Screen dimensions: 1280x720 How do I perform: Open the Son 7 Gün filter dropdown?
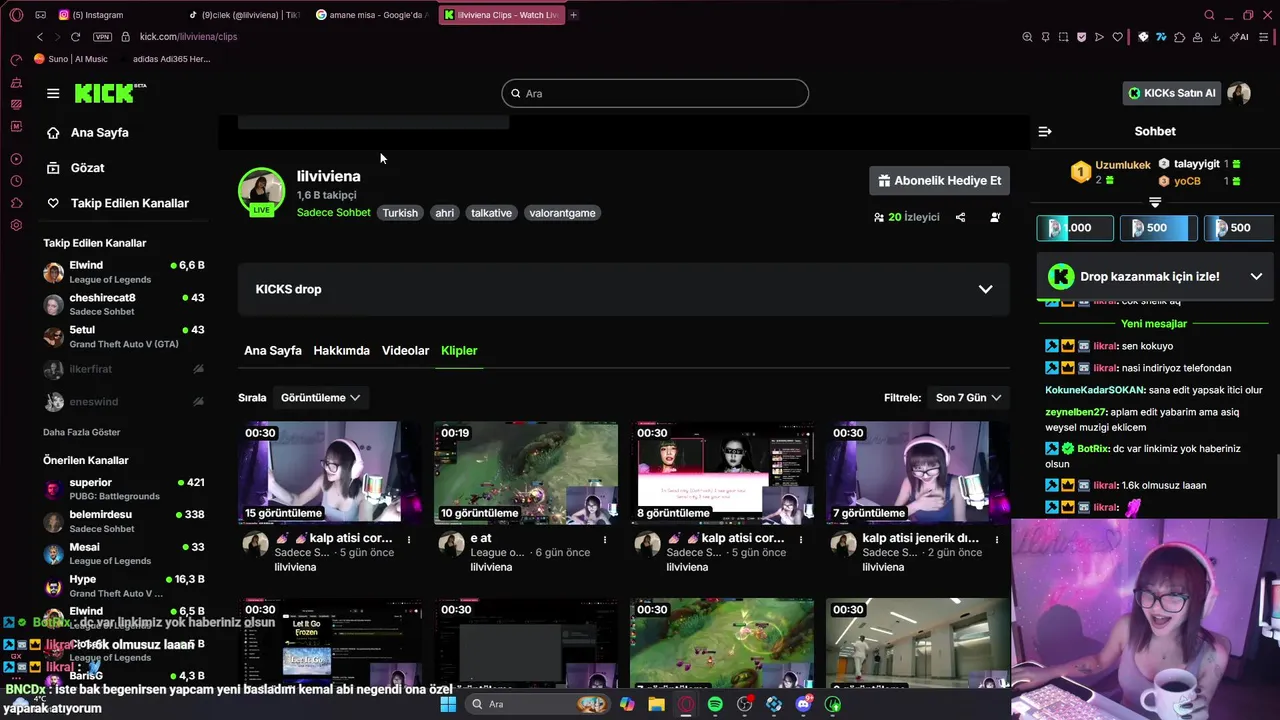pyautogui.click(x=968, y=397)
